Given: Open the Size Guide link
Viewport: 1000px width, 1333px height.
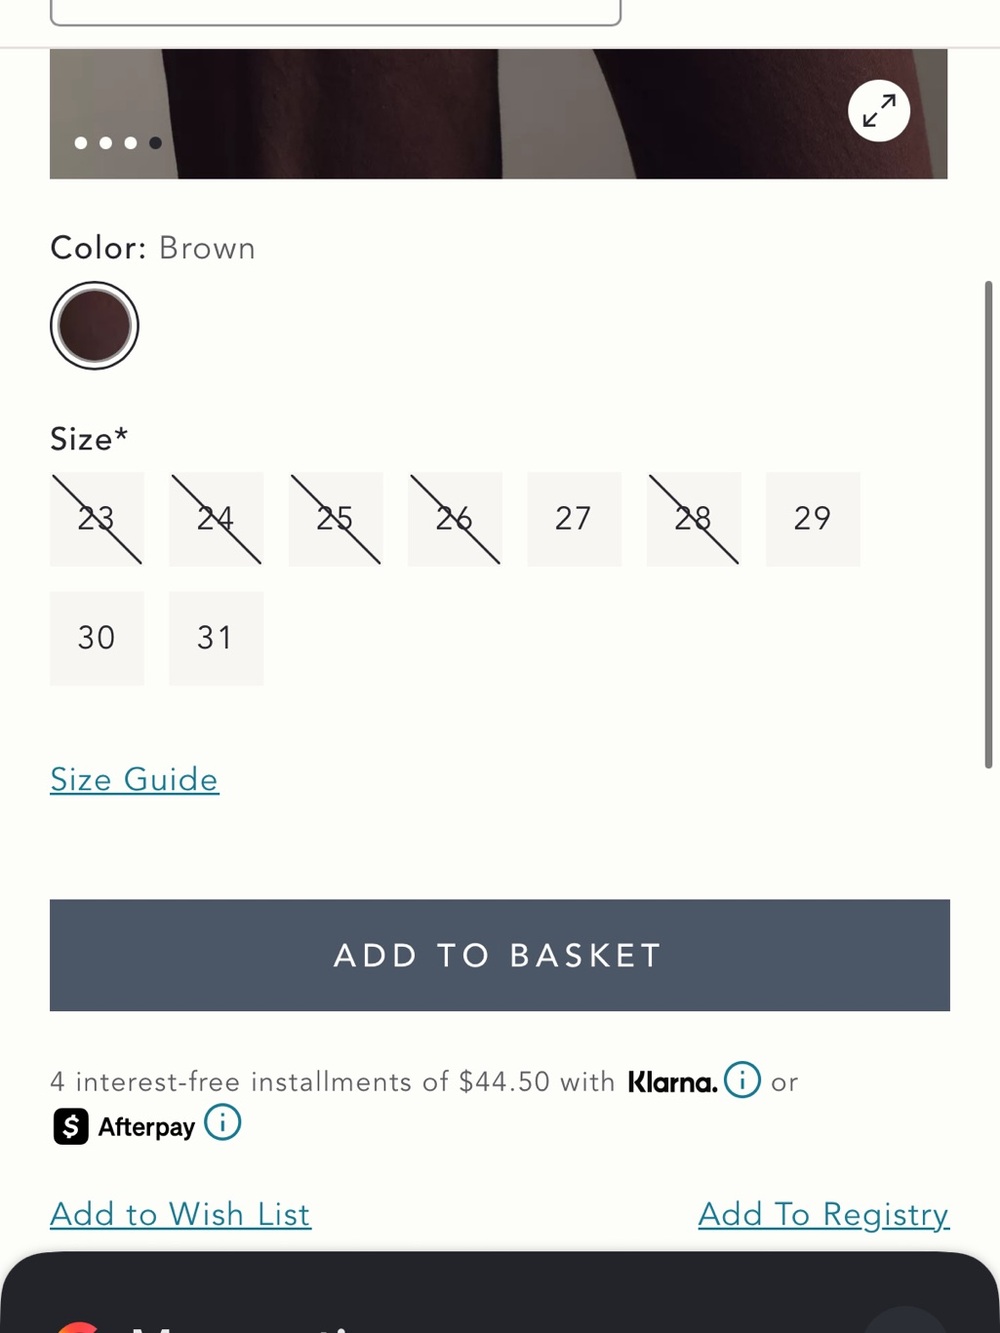Looking at the screenshot, I should click(x=134, y=779).
